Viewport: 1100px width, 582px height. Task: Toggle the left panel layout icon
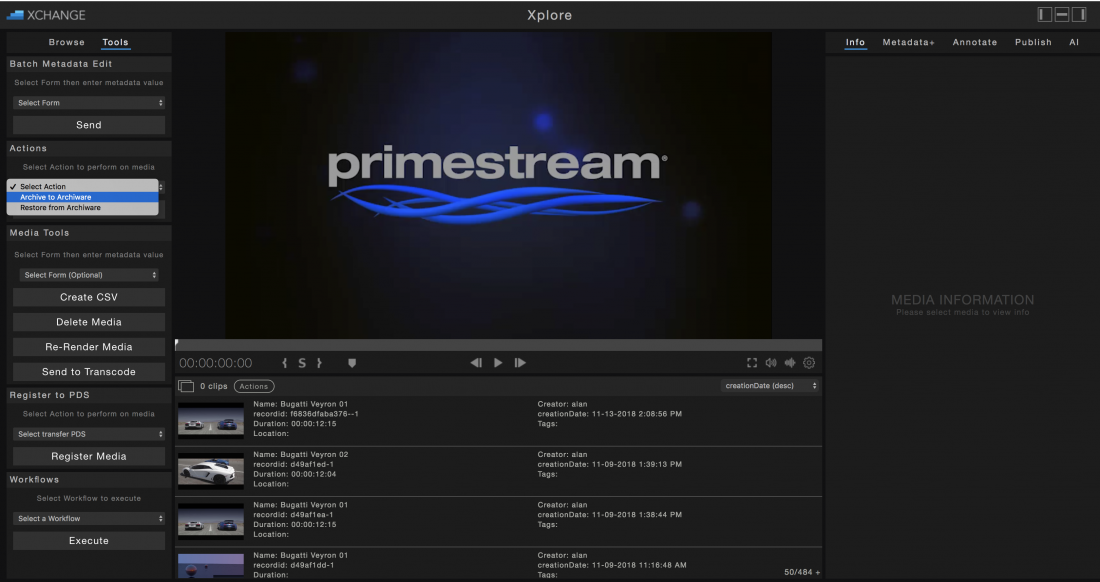(x=1045, y=14)
